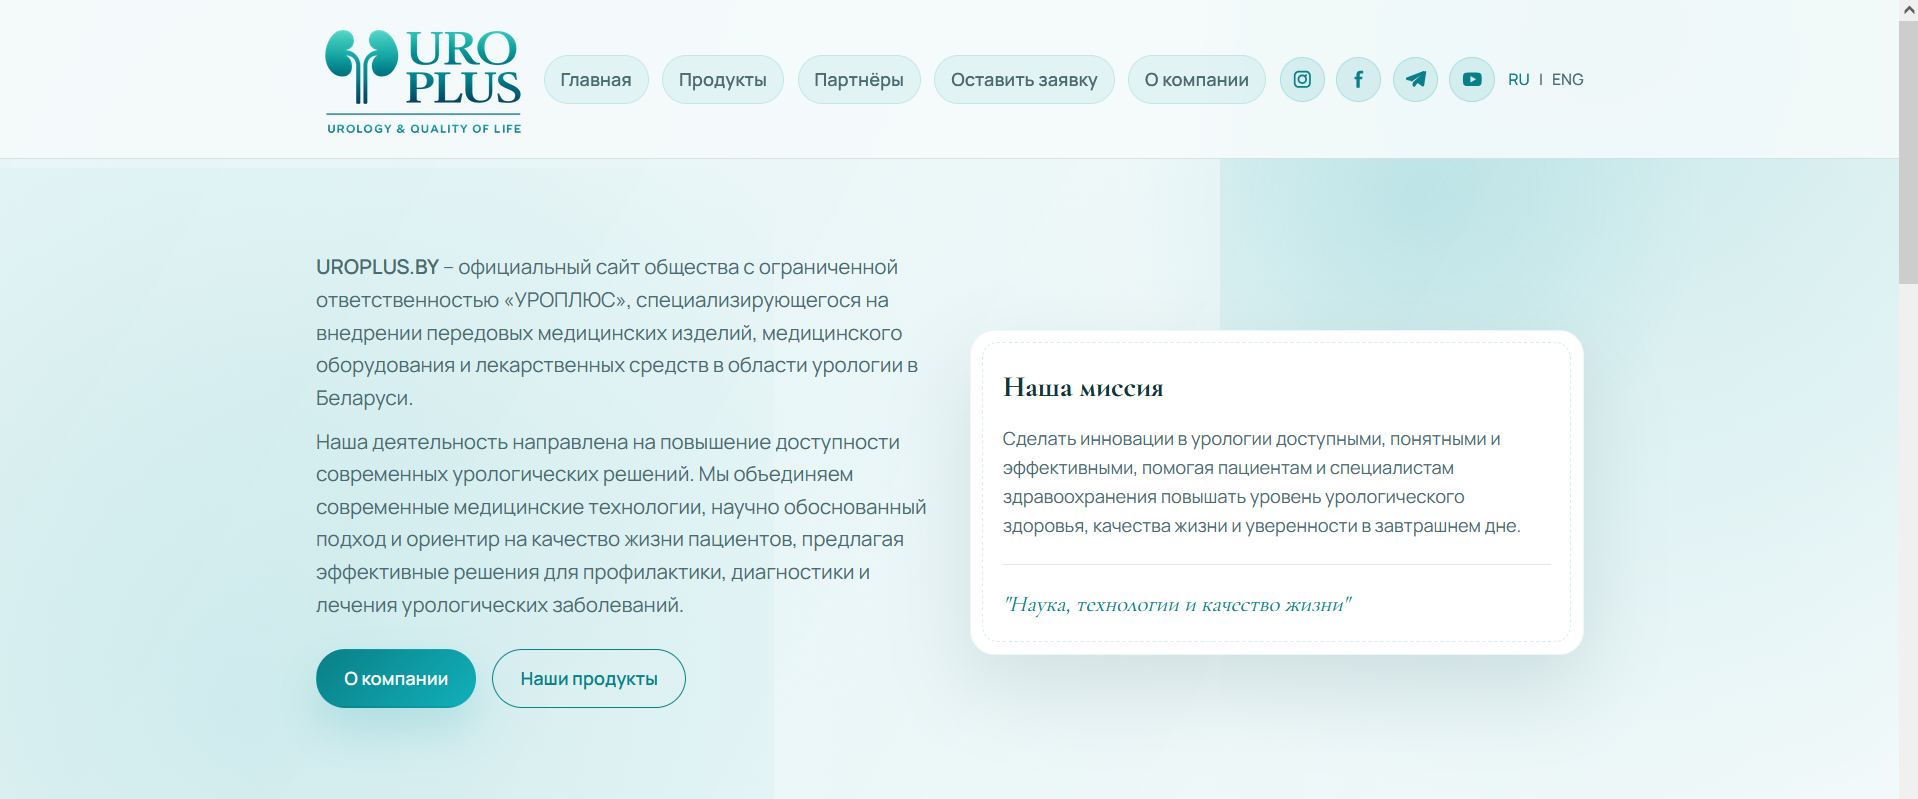Click the scrollbar up arrow
Screen dimensions: 1918x799
(x=1908, y=10)
